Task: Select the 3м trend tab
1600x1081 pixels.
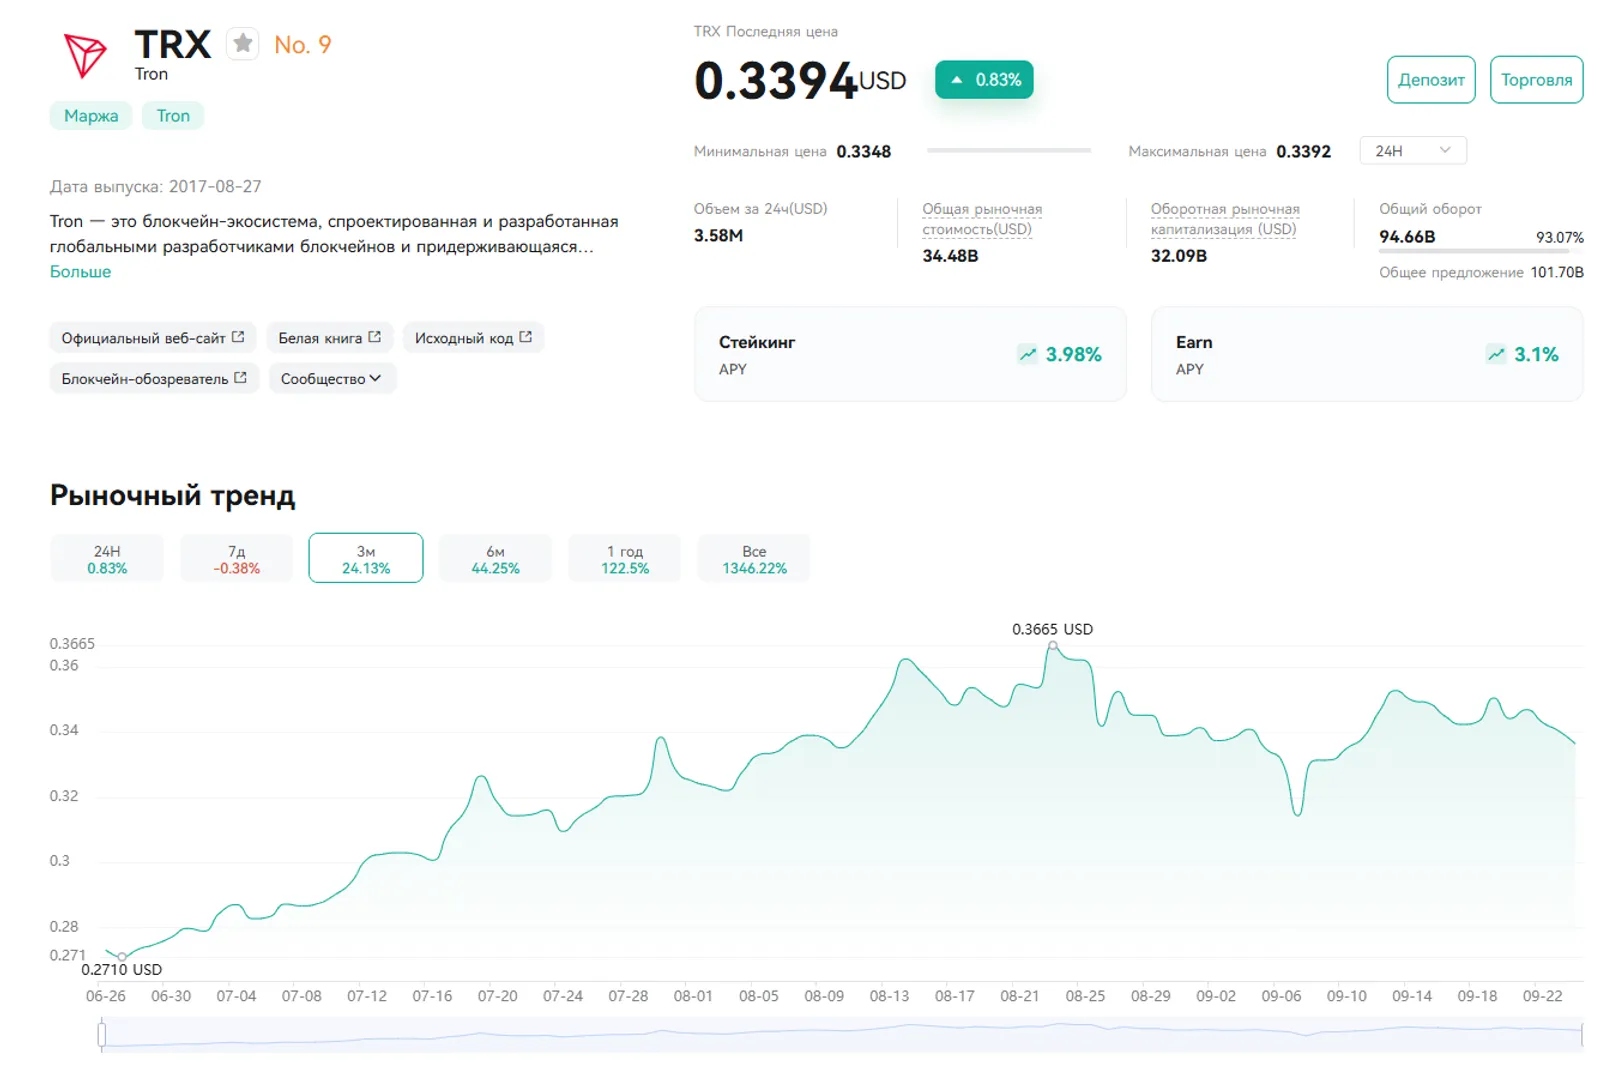Action: click(366, 559)
